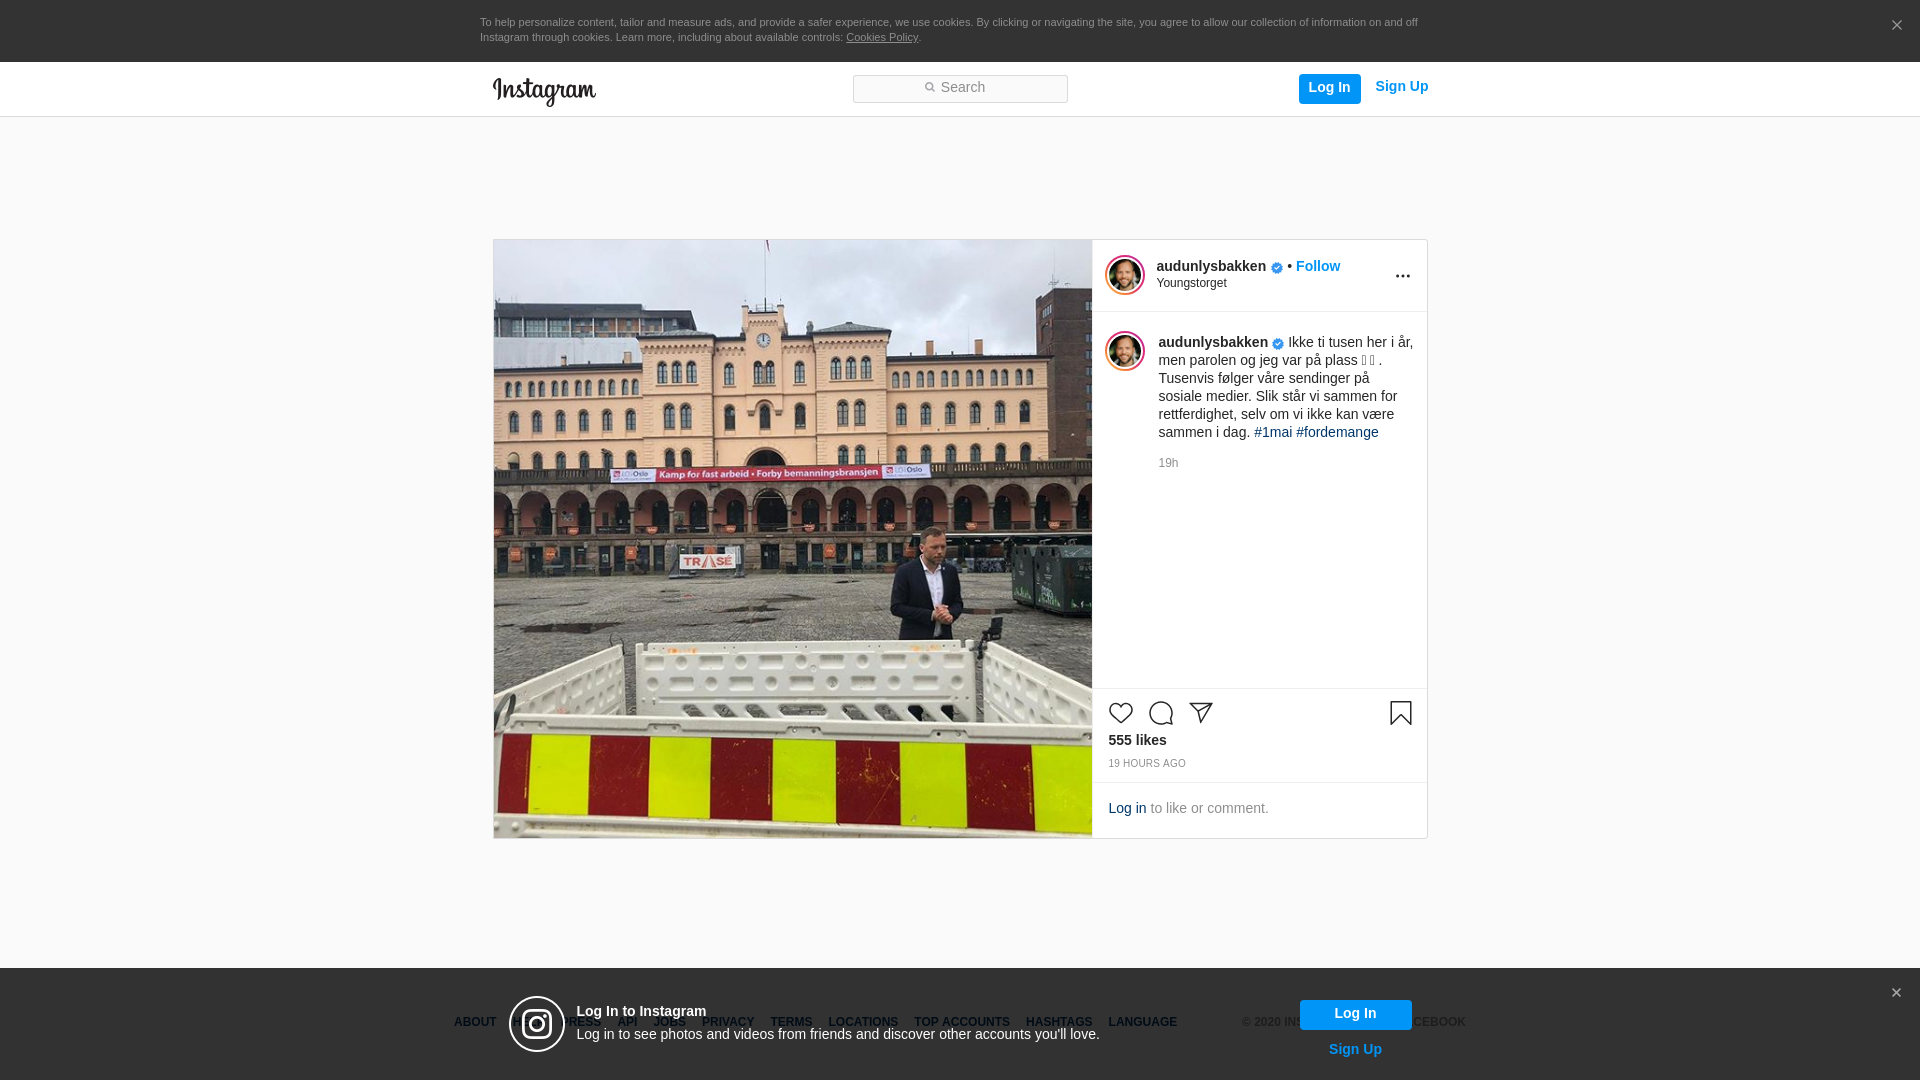The image size is (1920, 1080).
Task: Open the comment bubble icon
Action: 1160,713
